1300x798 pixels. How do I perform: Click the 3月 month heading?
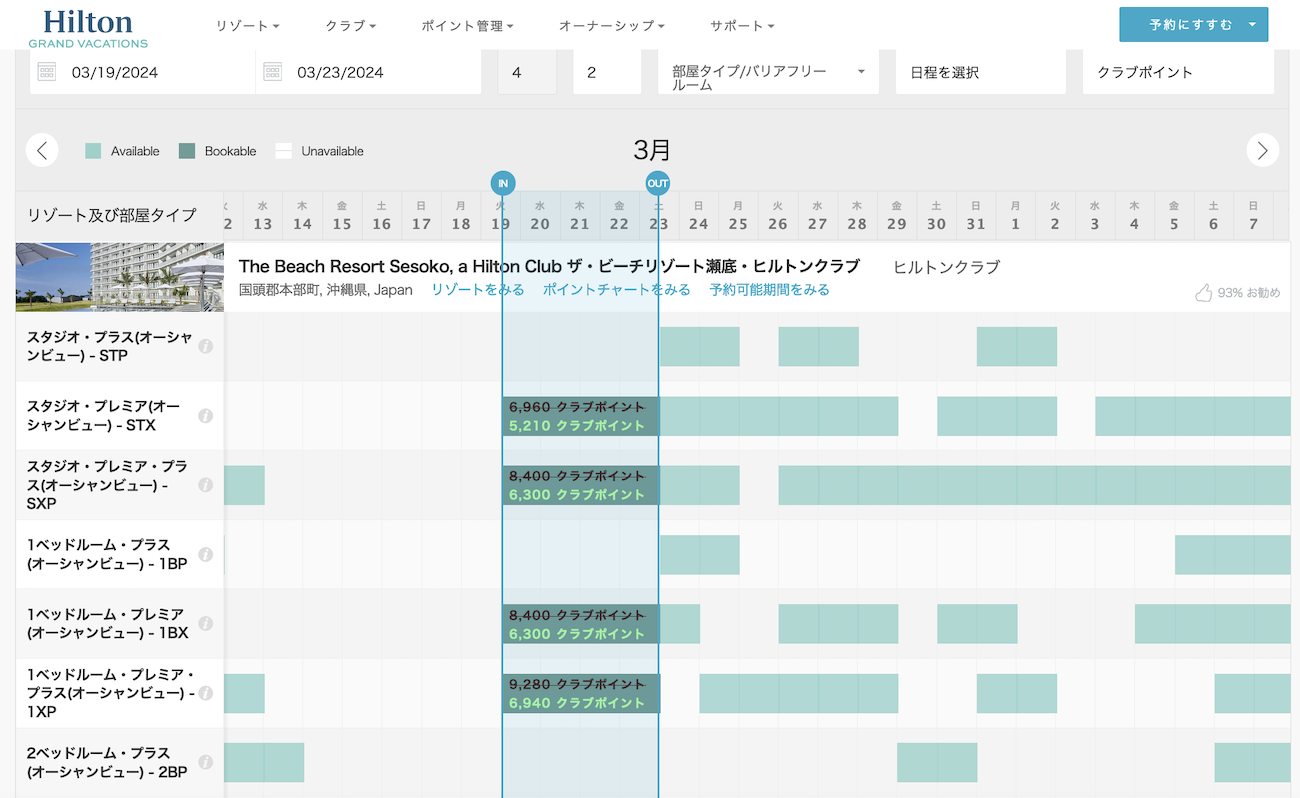652,150
